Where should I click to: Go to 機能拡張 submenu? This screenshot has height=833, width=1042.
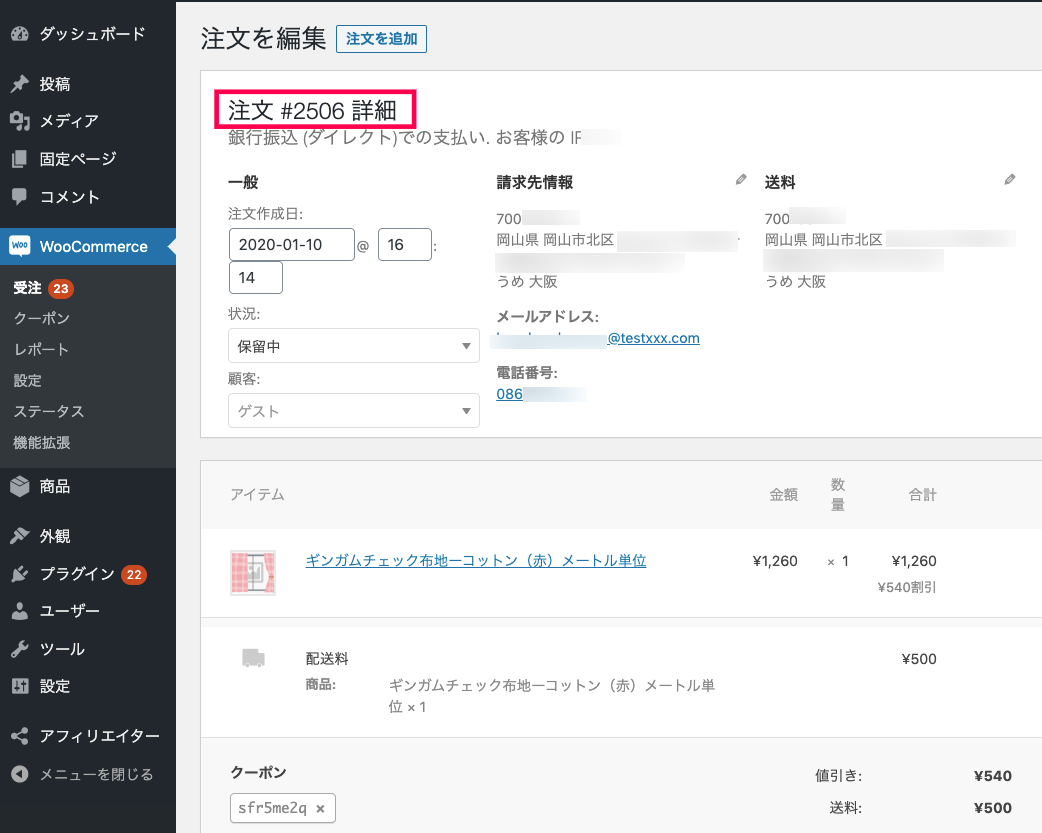pyautogui.click(x=42, y=443)
